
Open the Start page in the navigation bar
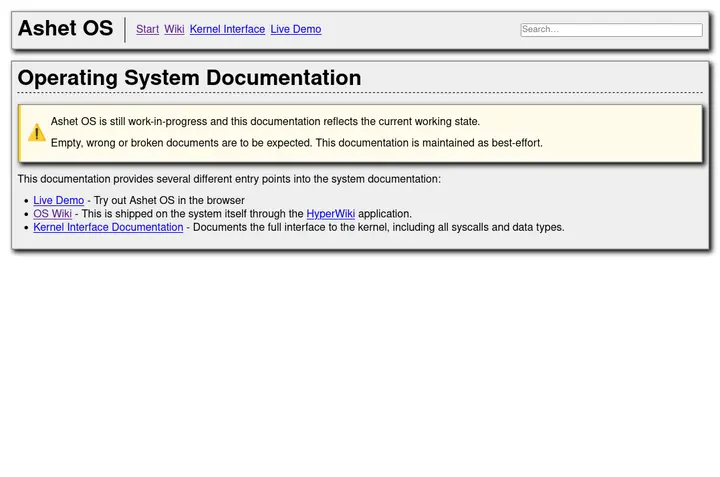147,30
